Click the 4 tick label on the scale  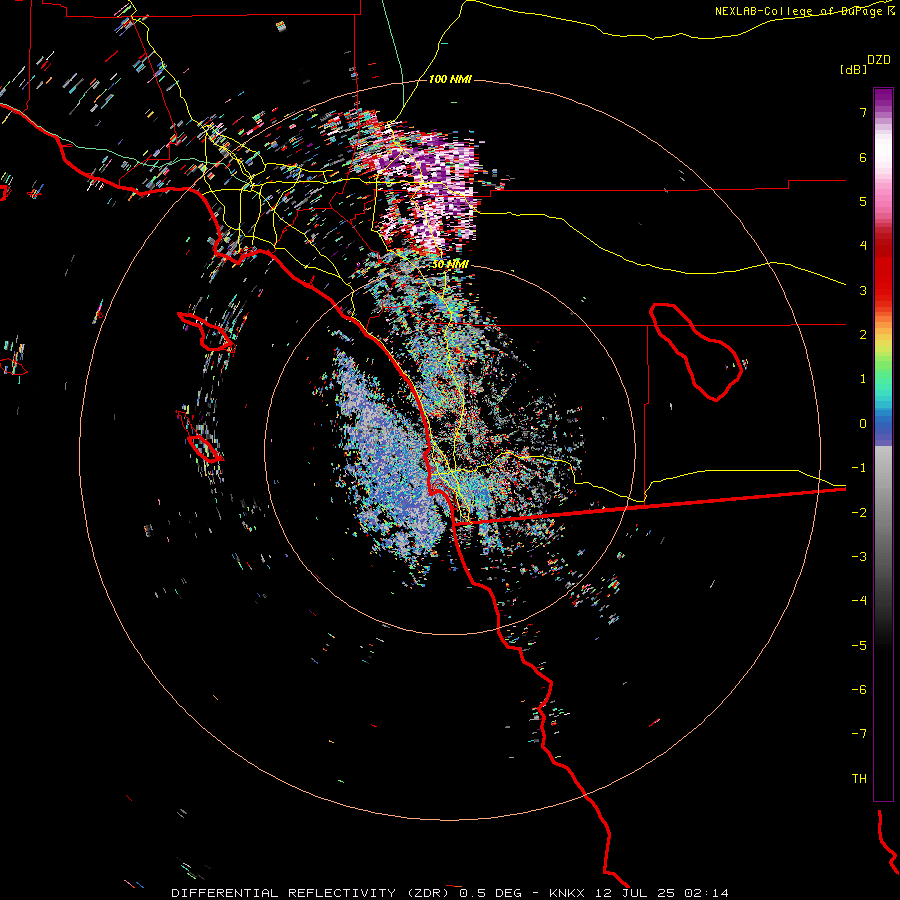click(863, 246)
